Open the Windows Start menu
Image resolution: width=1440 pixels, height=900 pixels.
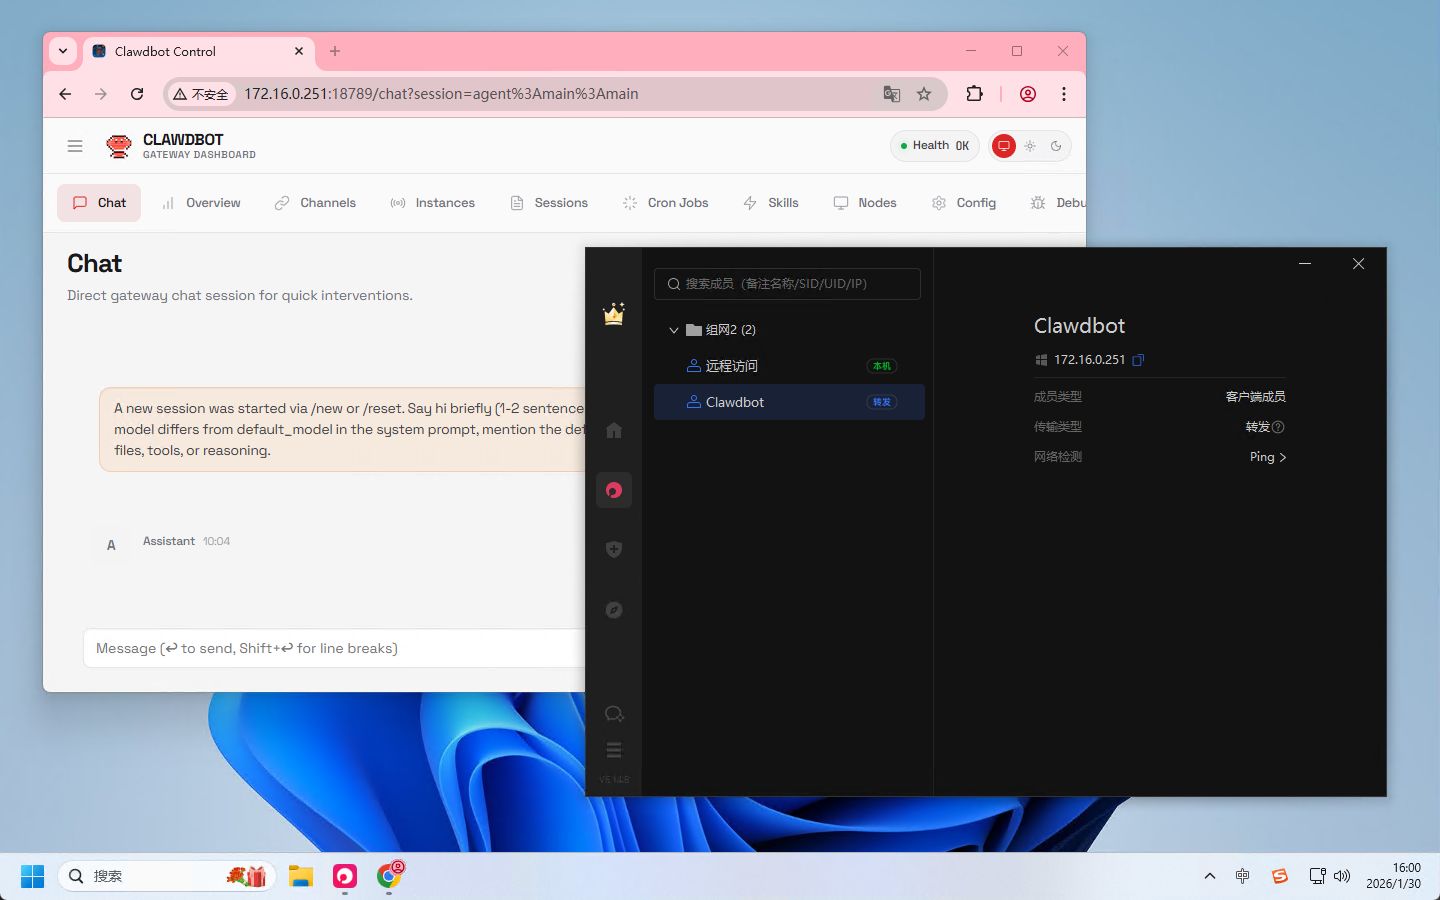click(x=32, y=876)
